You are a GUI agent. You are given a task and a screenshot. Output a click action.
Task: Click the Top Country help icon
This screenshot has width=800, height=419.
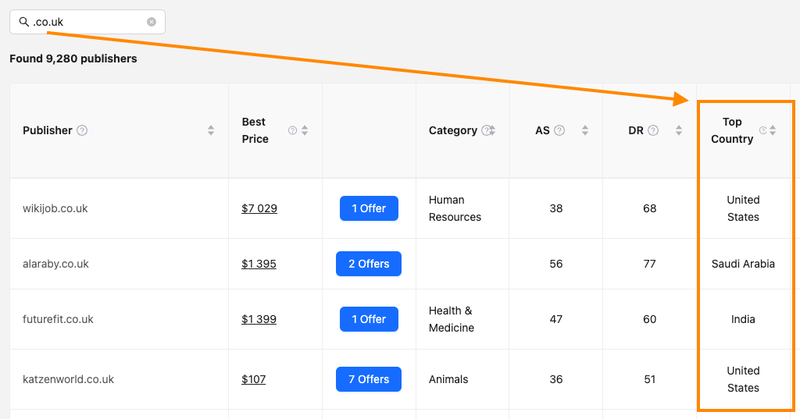[x=763, y=131]
